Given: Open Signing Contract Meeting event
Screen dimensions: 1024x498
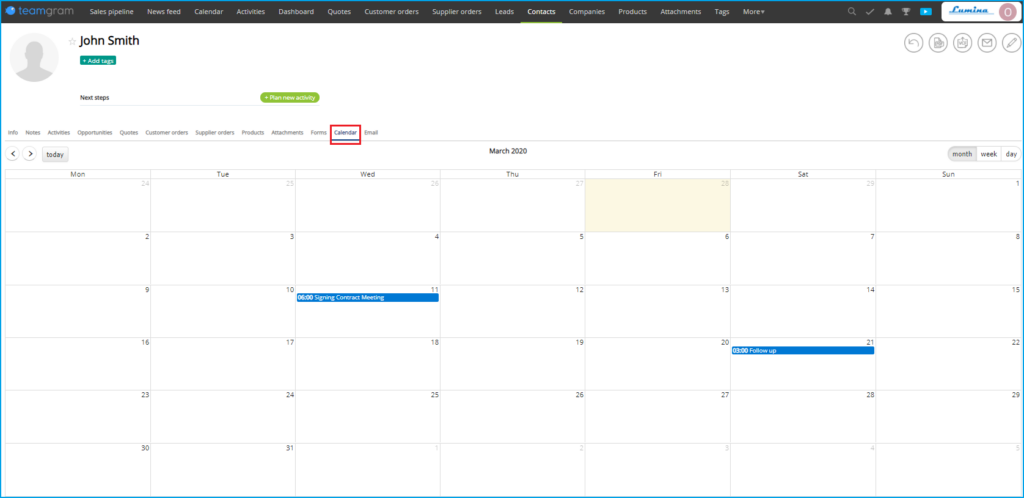Looking at the screenshot, I should click(368, 298).
